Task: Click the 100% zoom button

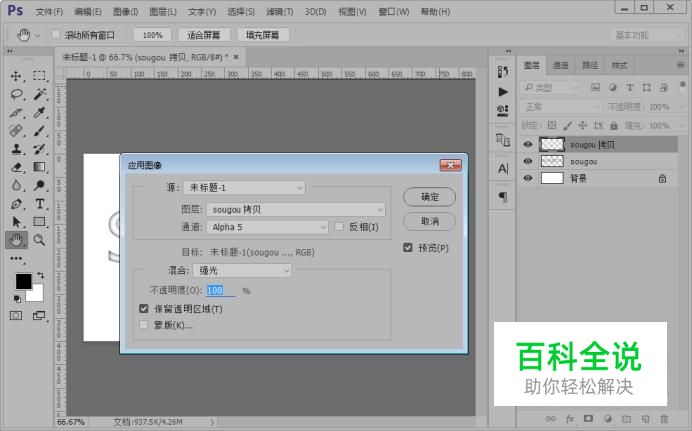Action: pyautogui.click(x=152, y=35)
